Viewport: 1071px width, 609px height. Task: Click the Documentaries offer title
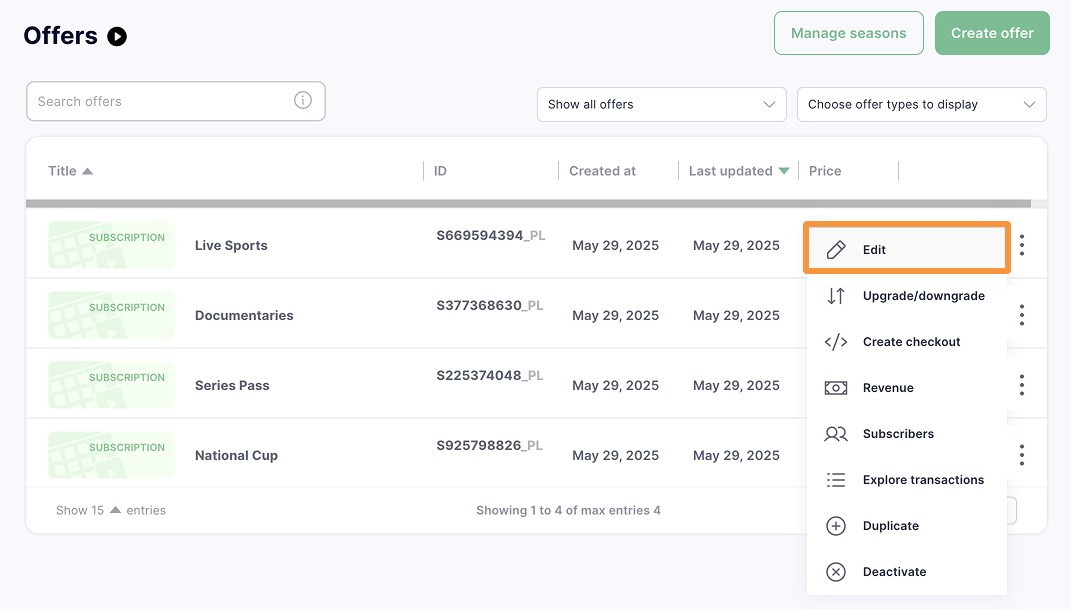(244, 315)
